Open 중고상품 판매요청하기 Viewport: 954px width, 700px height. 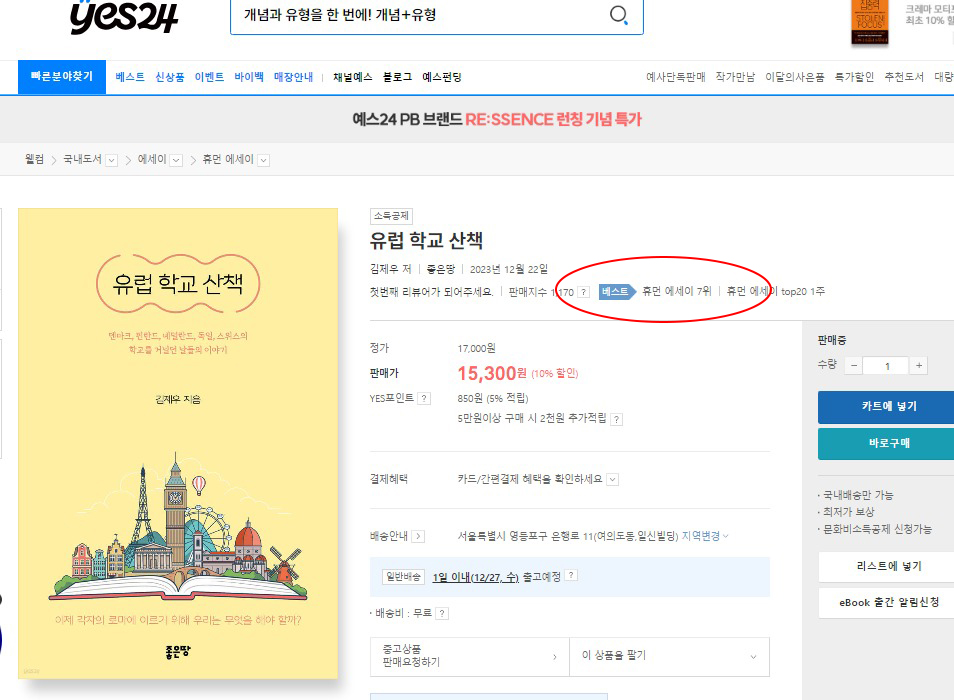[x=470, y=656]
